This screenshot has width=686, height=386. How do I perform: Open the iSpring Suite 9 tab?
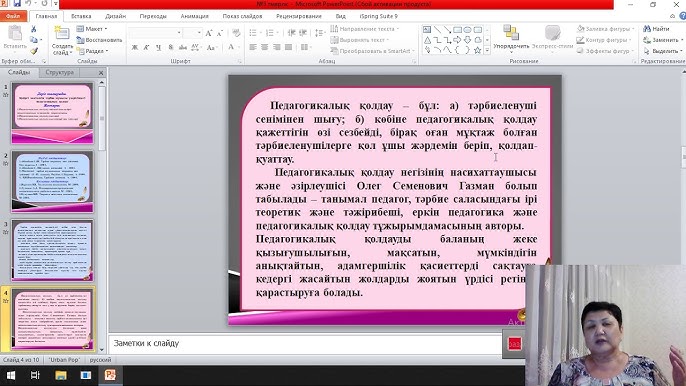(379, 16)
